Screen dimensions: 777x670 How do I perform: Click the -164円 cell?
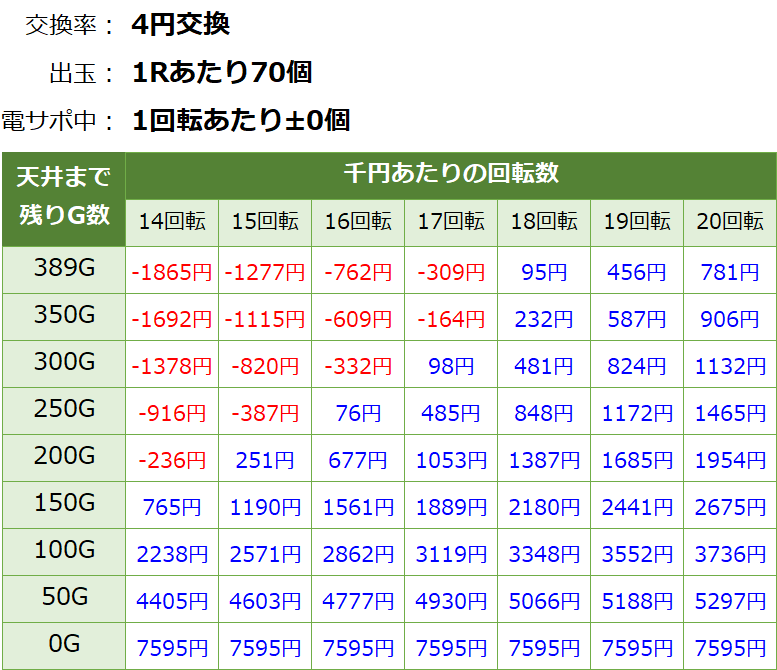451,317
